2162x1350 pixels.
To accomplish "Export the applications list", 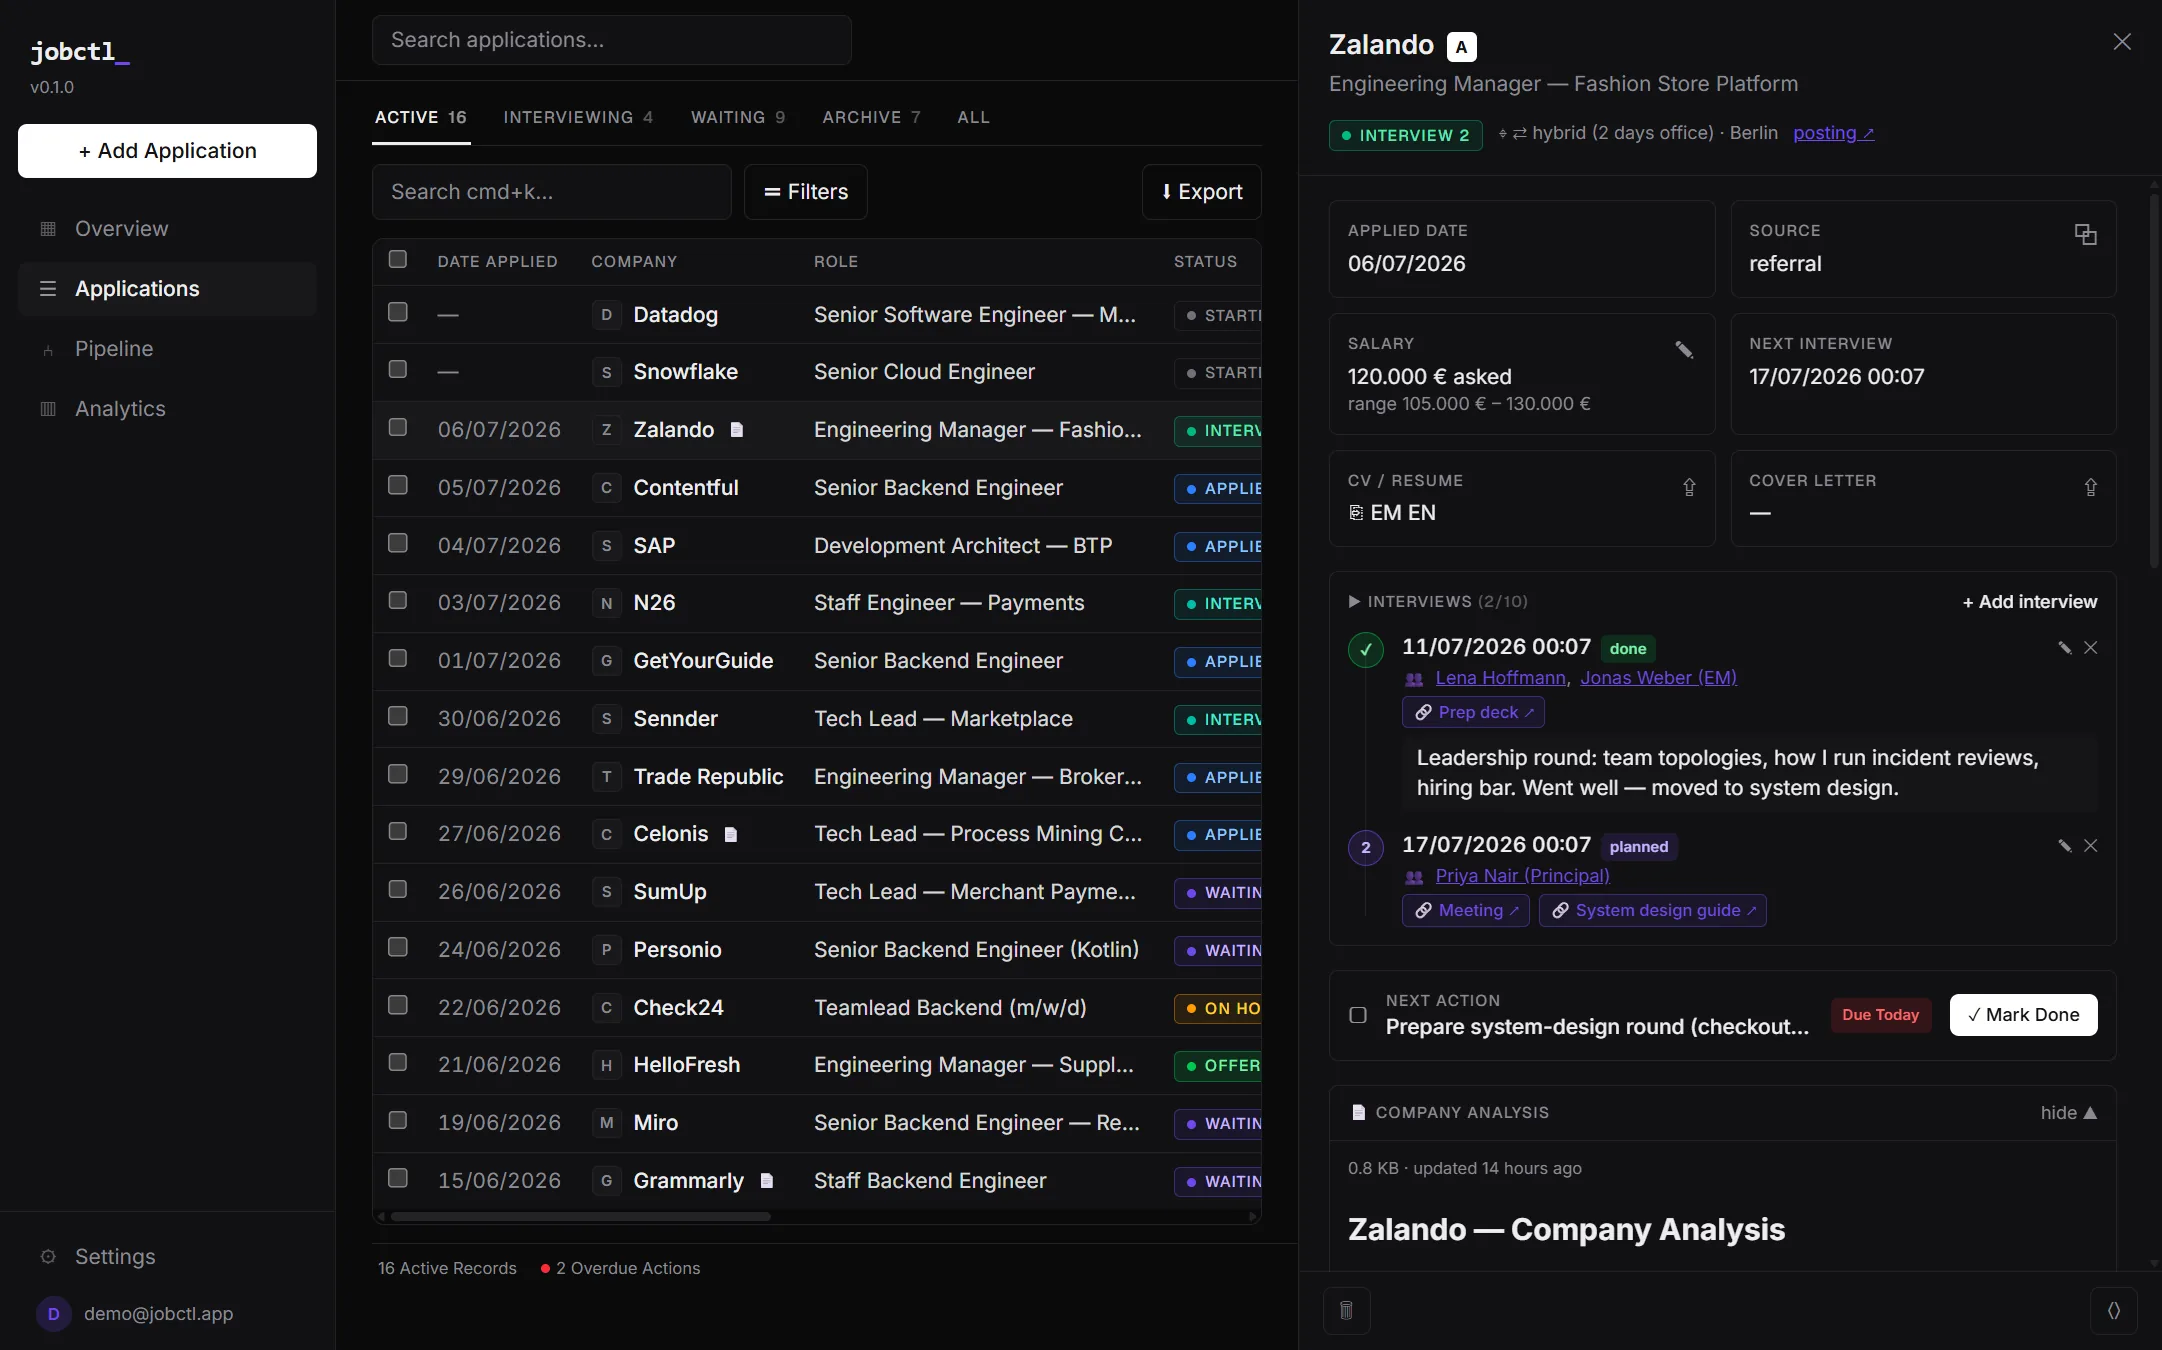I will coord(1202,192).
